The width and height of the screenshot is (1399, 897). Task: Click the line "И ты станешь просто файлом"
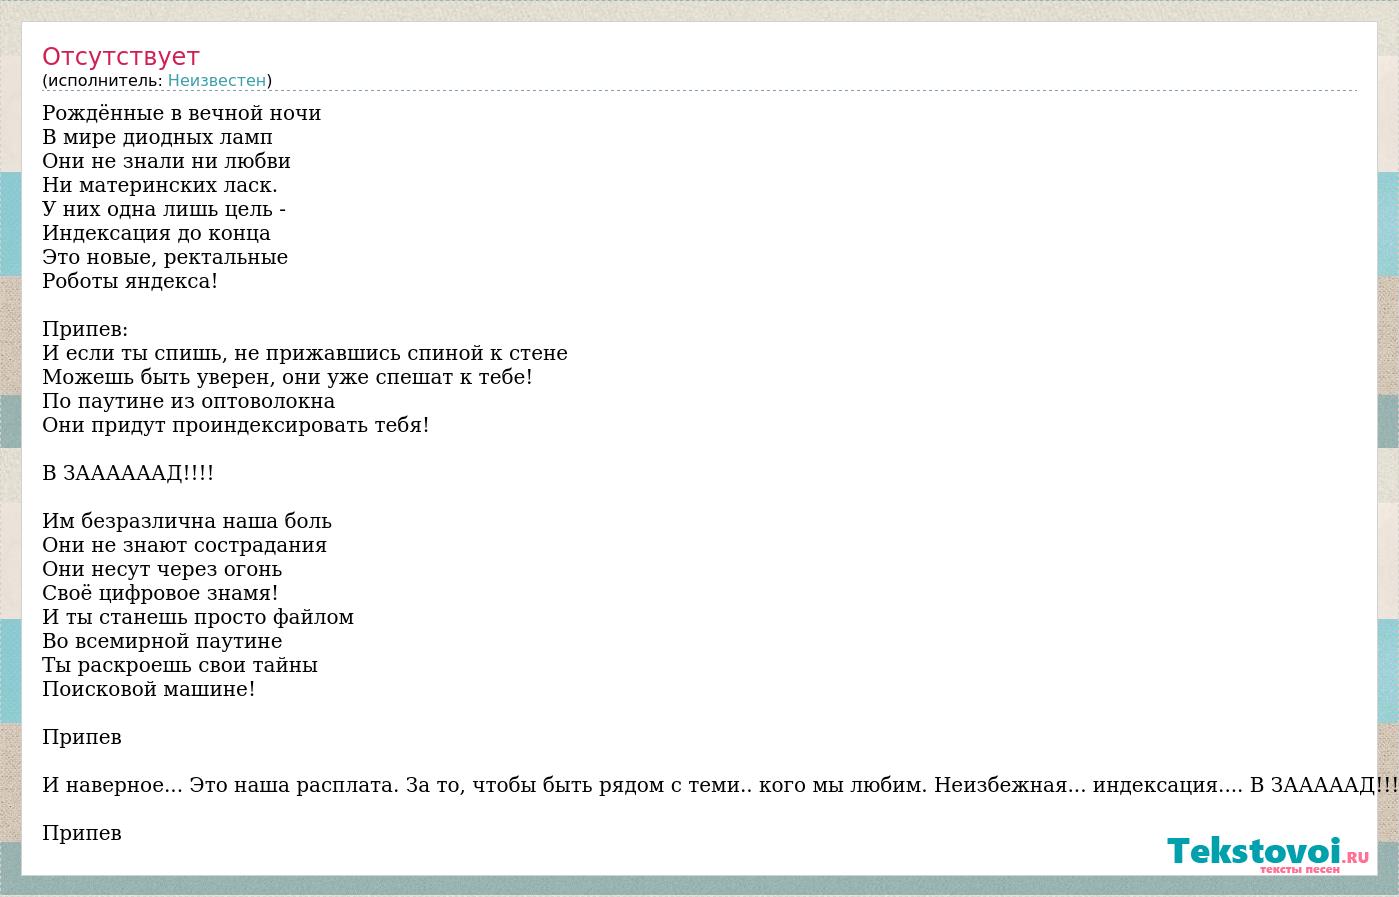pos(198,617)
